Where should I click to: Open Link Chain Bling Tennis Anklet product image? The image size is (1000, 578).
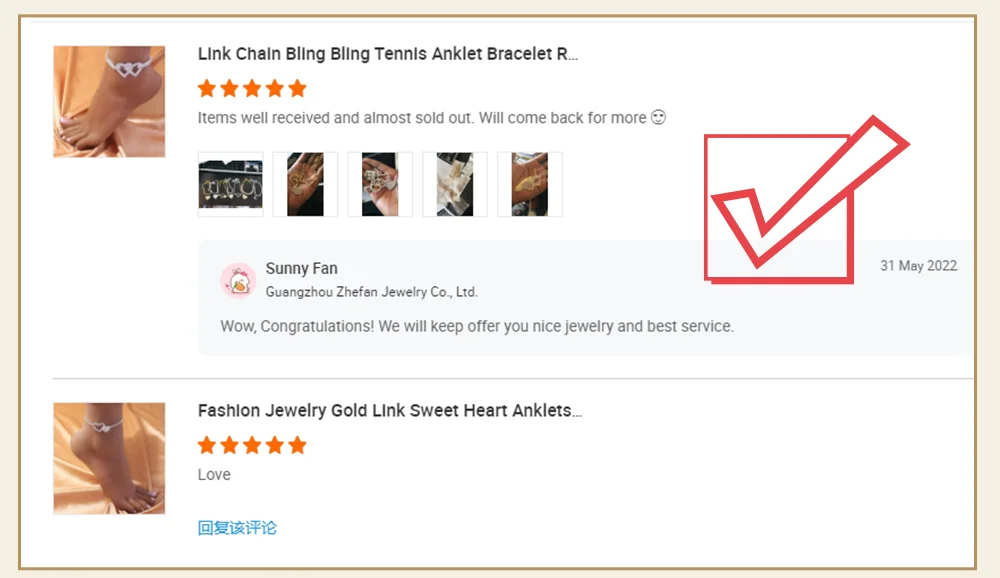click(x=109, y=101)
